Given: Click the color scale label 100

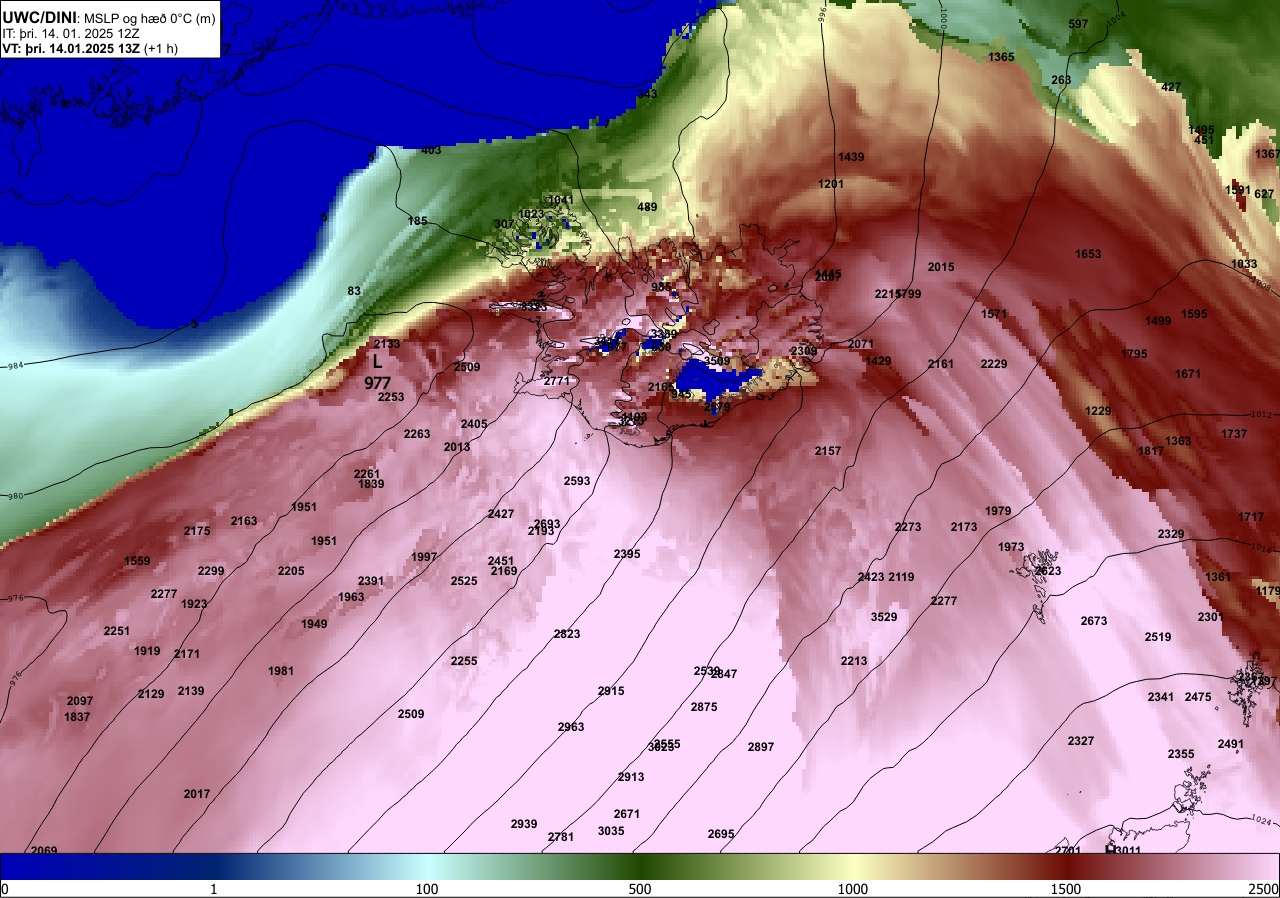Looking at the screenshot, I should [x=427, y=890].
